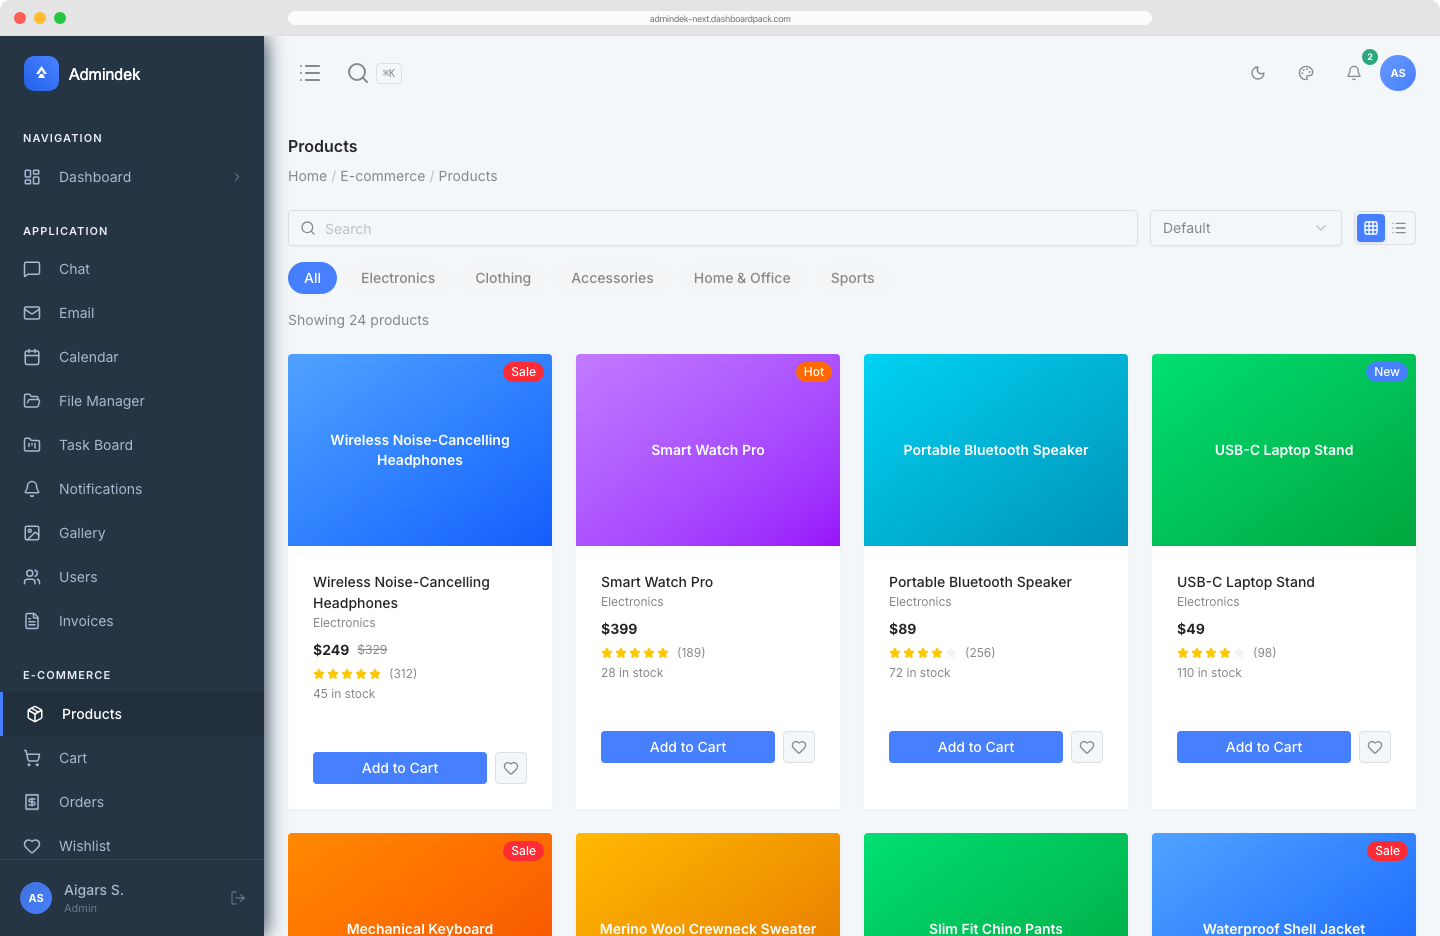Filter by Clothing category
This screenshot has width=1440, height=936.
[x=503, y=278]
